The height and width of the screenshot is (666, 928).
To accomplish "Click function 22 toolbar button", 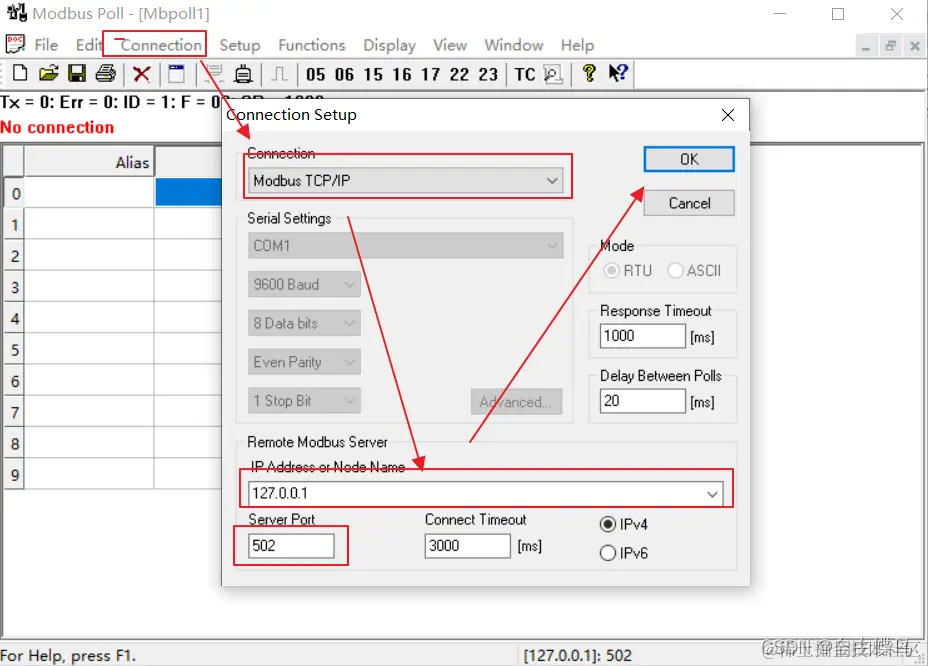I will click(x=459, y=75).
